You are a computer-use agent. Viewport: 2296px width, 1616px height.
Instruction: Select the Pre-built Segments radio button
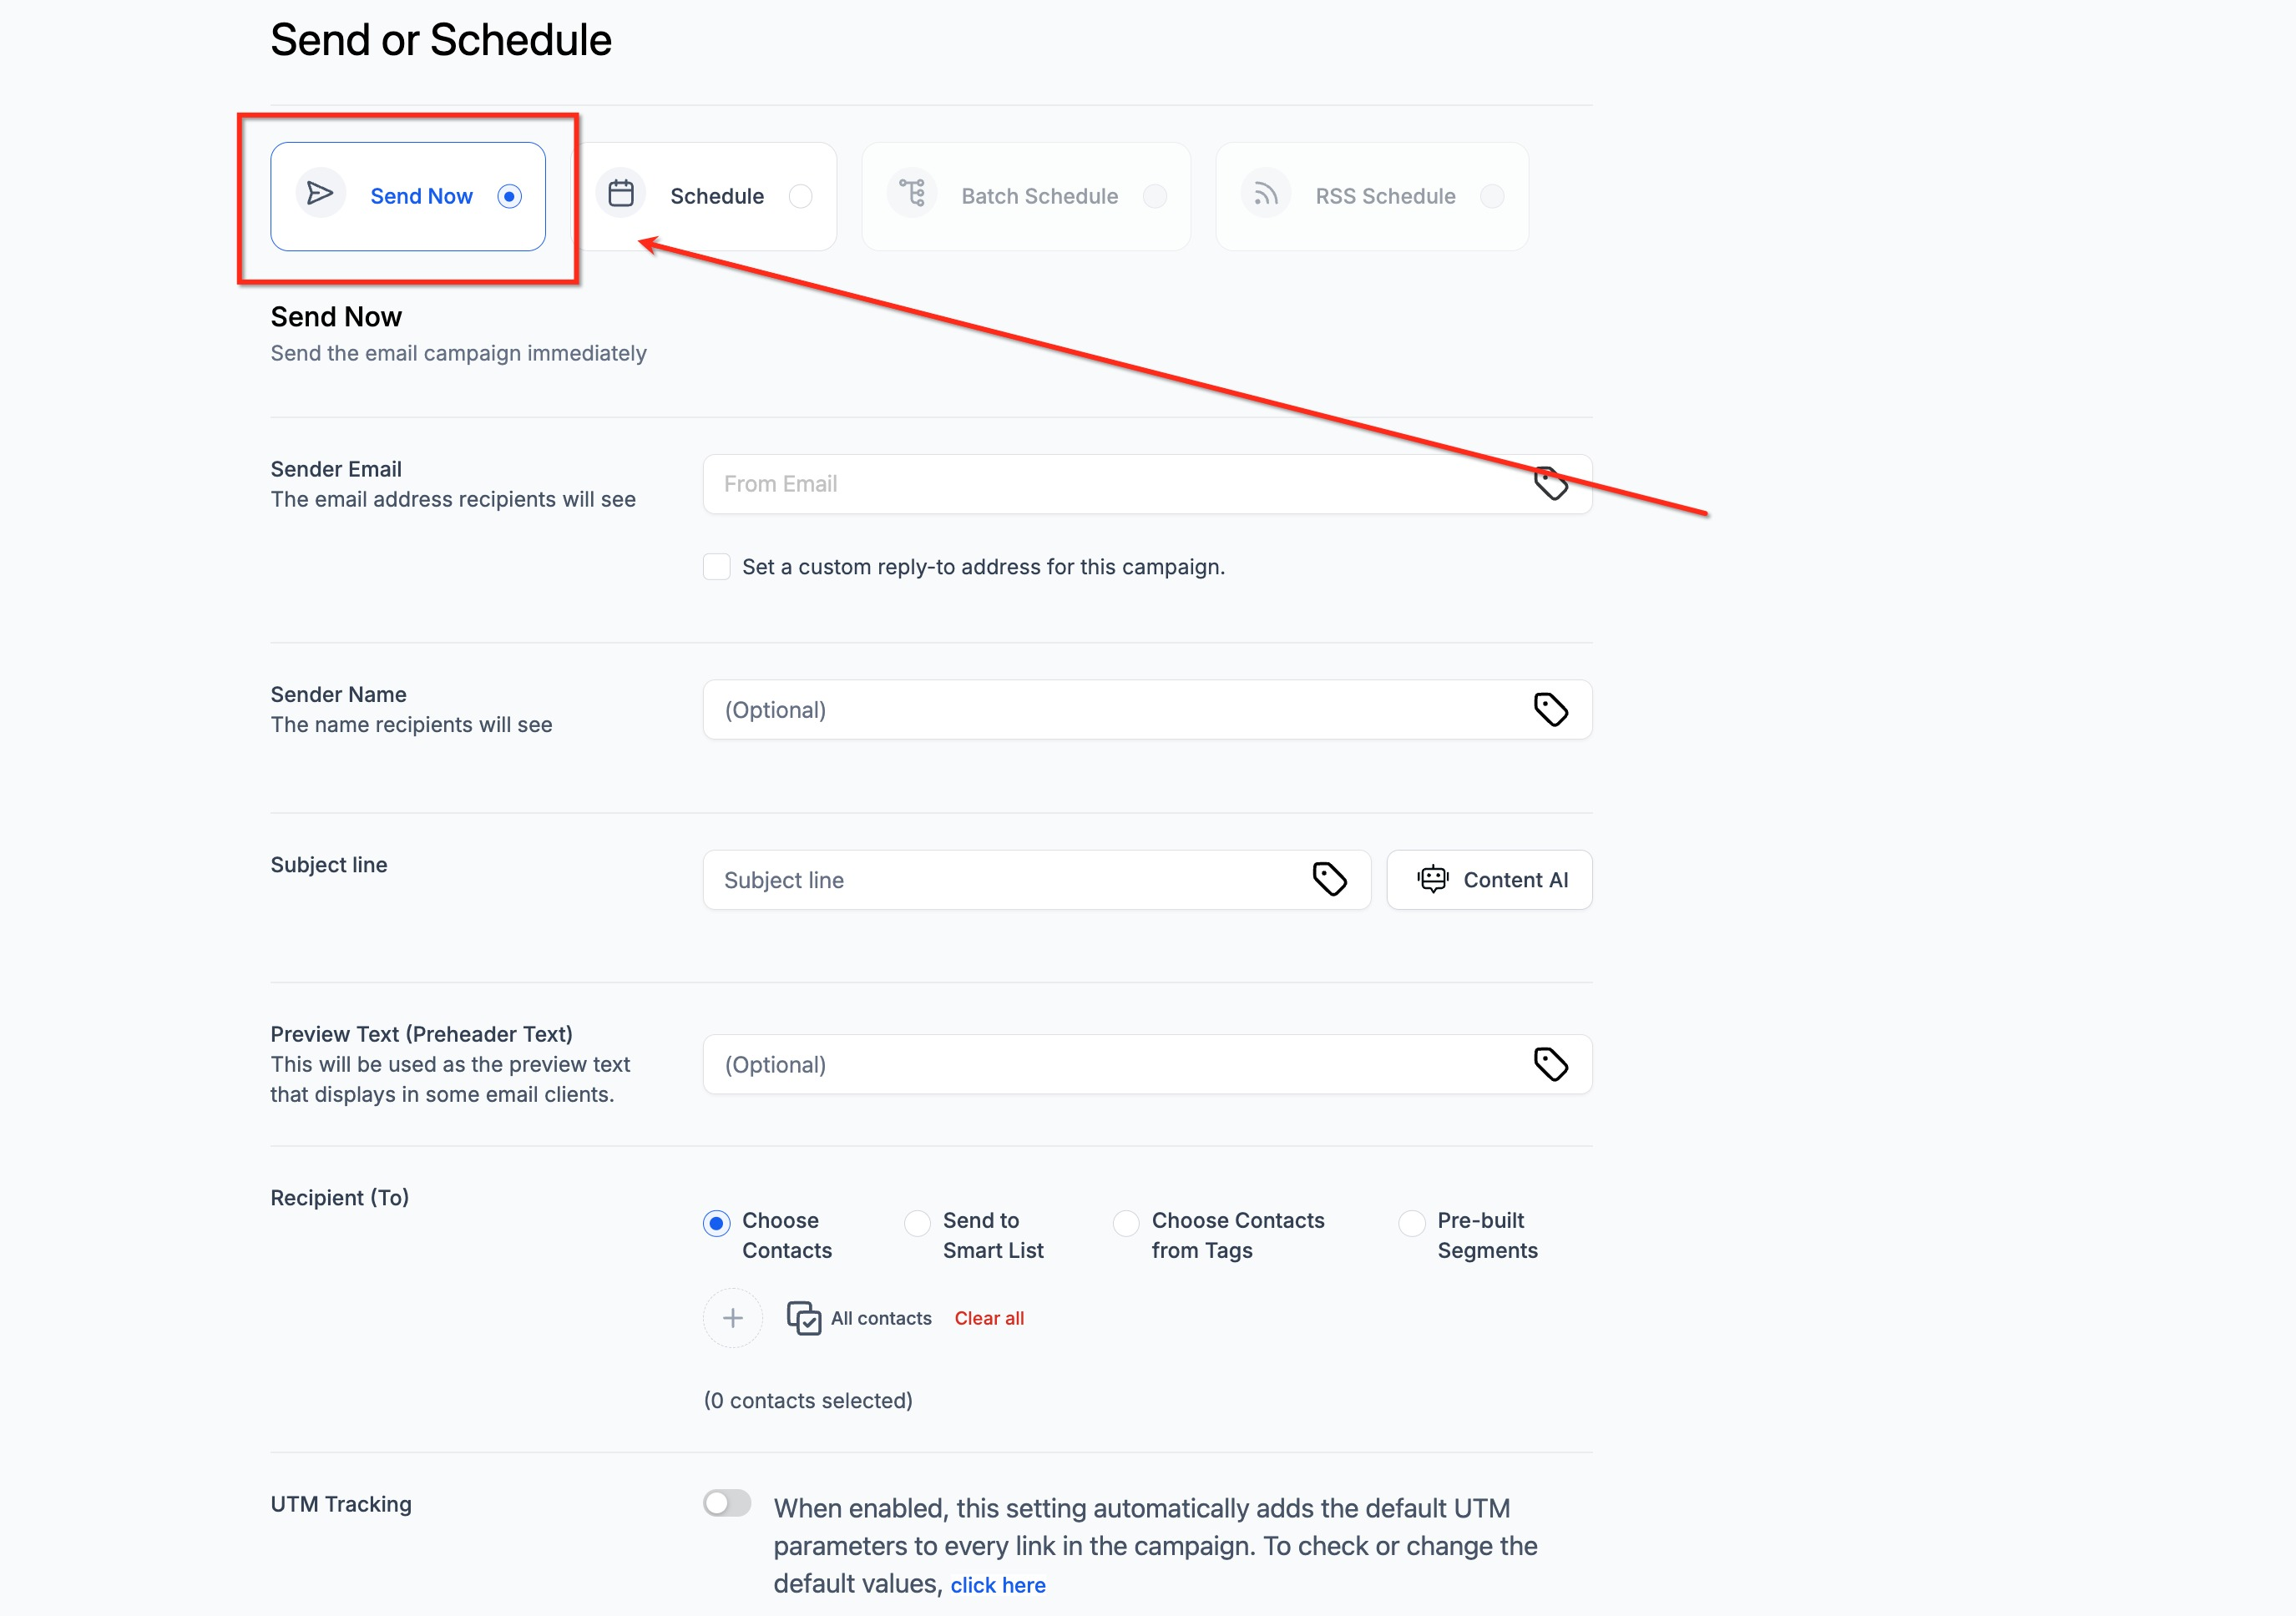coord(1412,1223)
